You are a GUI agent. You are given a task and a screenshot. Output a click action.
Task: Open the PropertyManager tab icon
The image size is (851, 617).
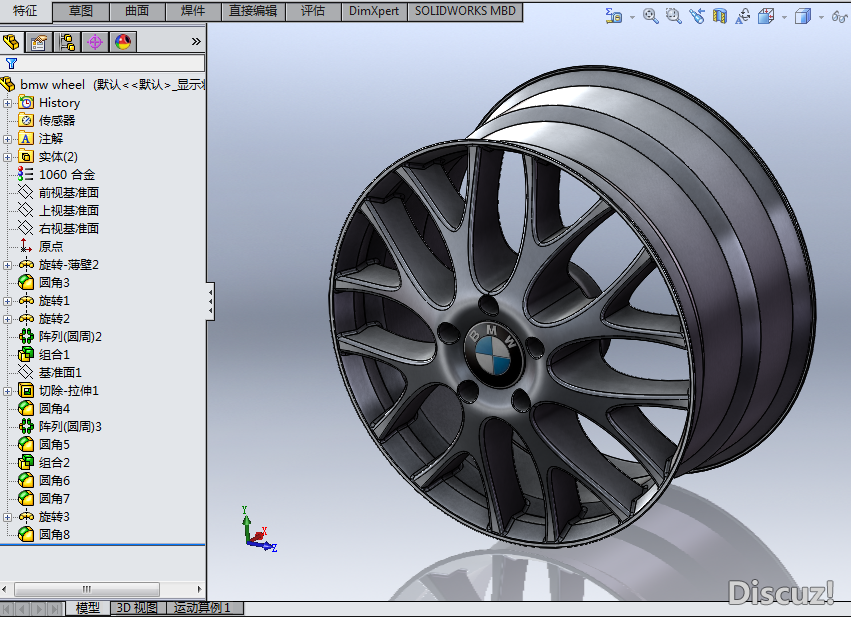coord(39,42)
